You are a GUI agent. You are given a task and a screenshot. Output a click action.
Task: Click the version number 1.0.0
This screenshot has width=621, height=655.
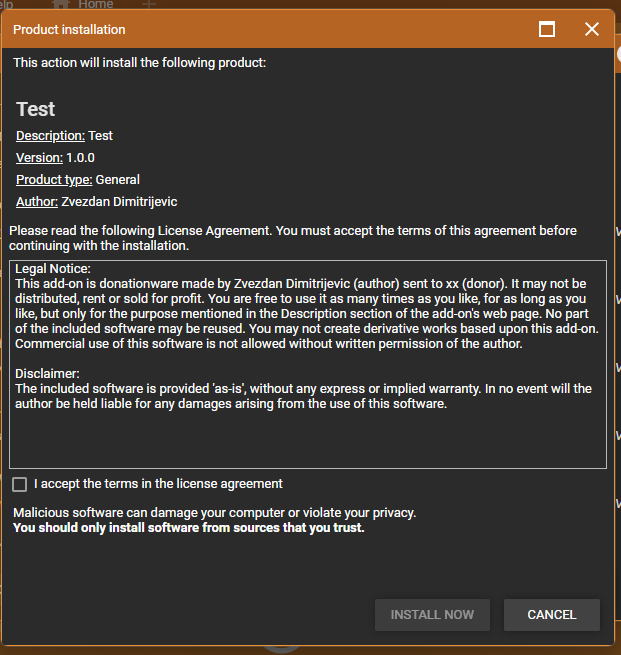tap(81, 158)
